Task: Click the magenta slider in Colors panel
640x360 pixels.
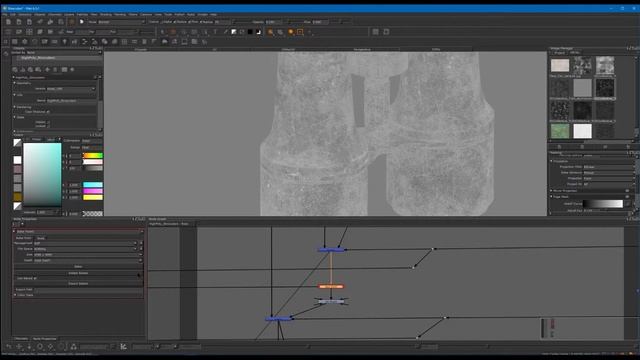Action: coord(93,191)
